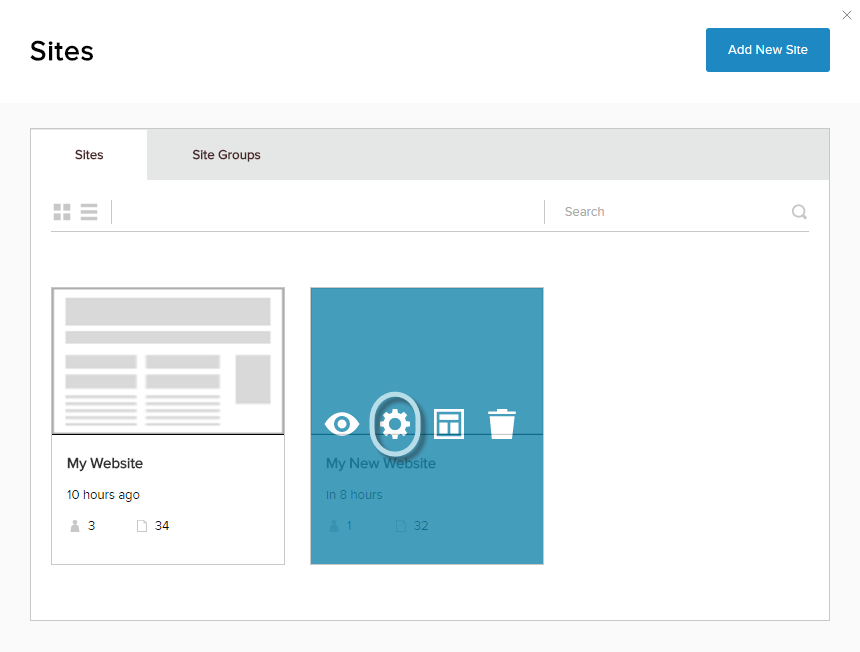The image size is (860, 652).
Task: Open the Site Groups tab
Action: pyautogui.click(x=226, y=155)
